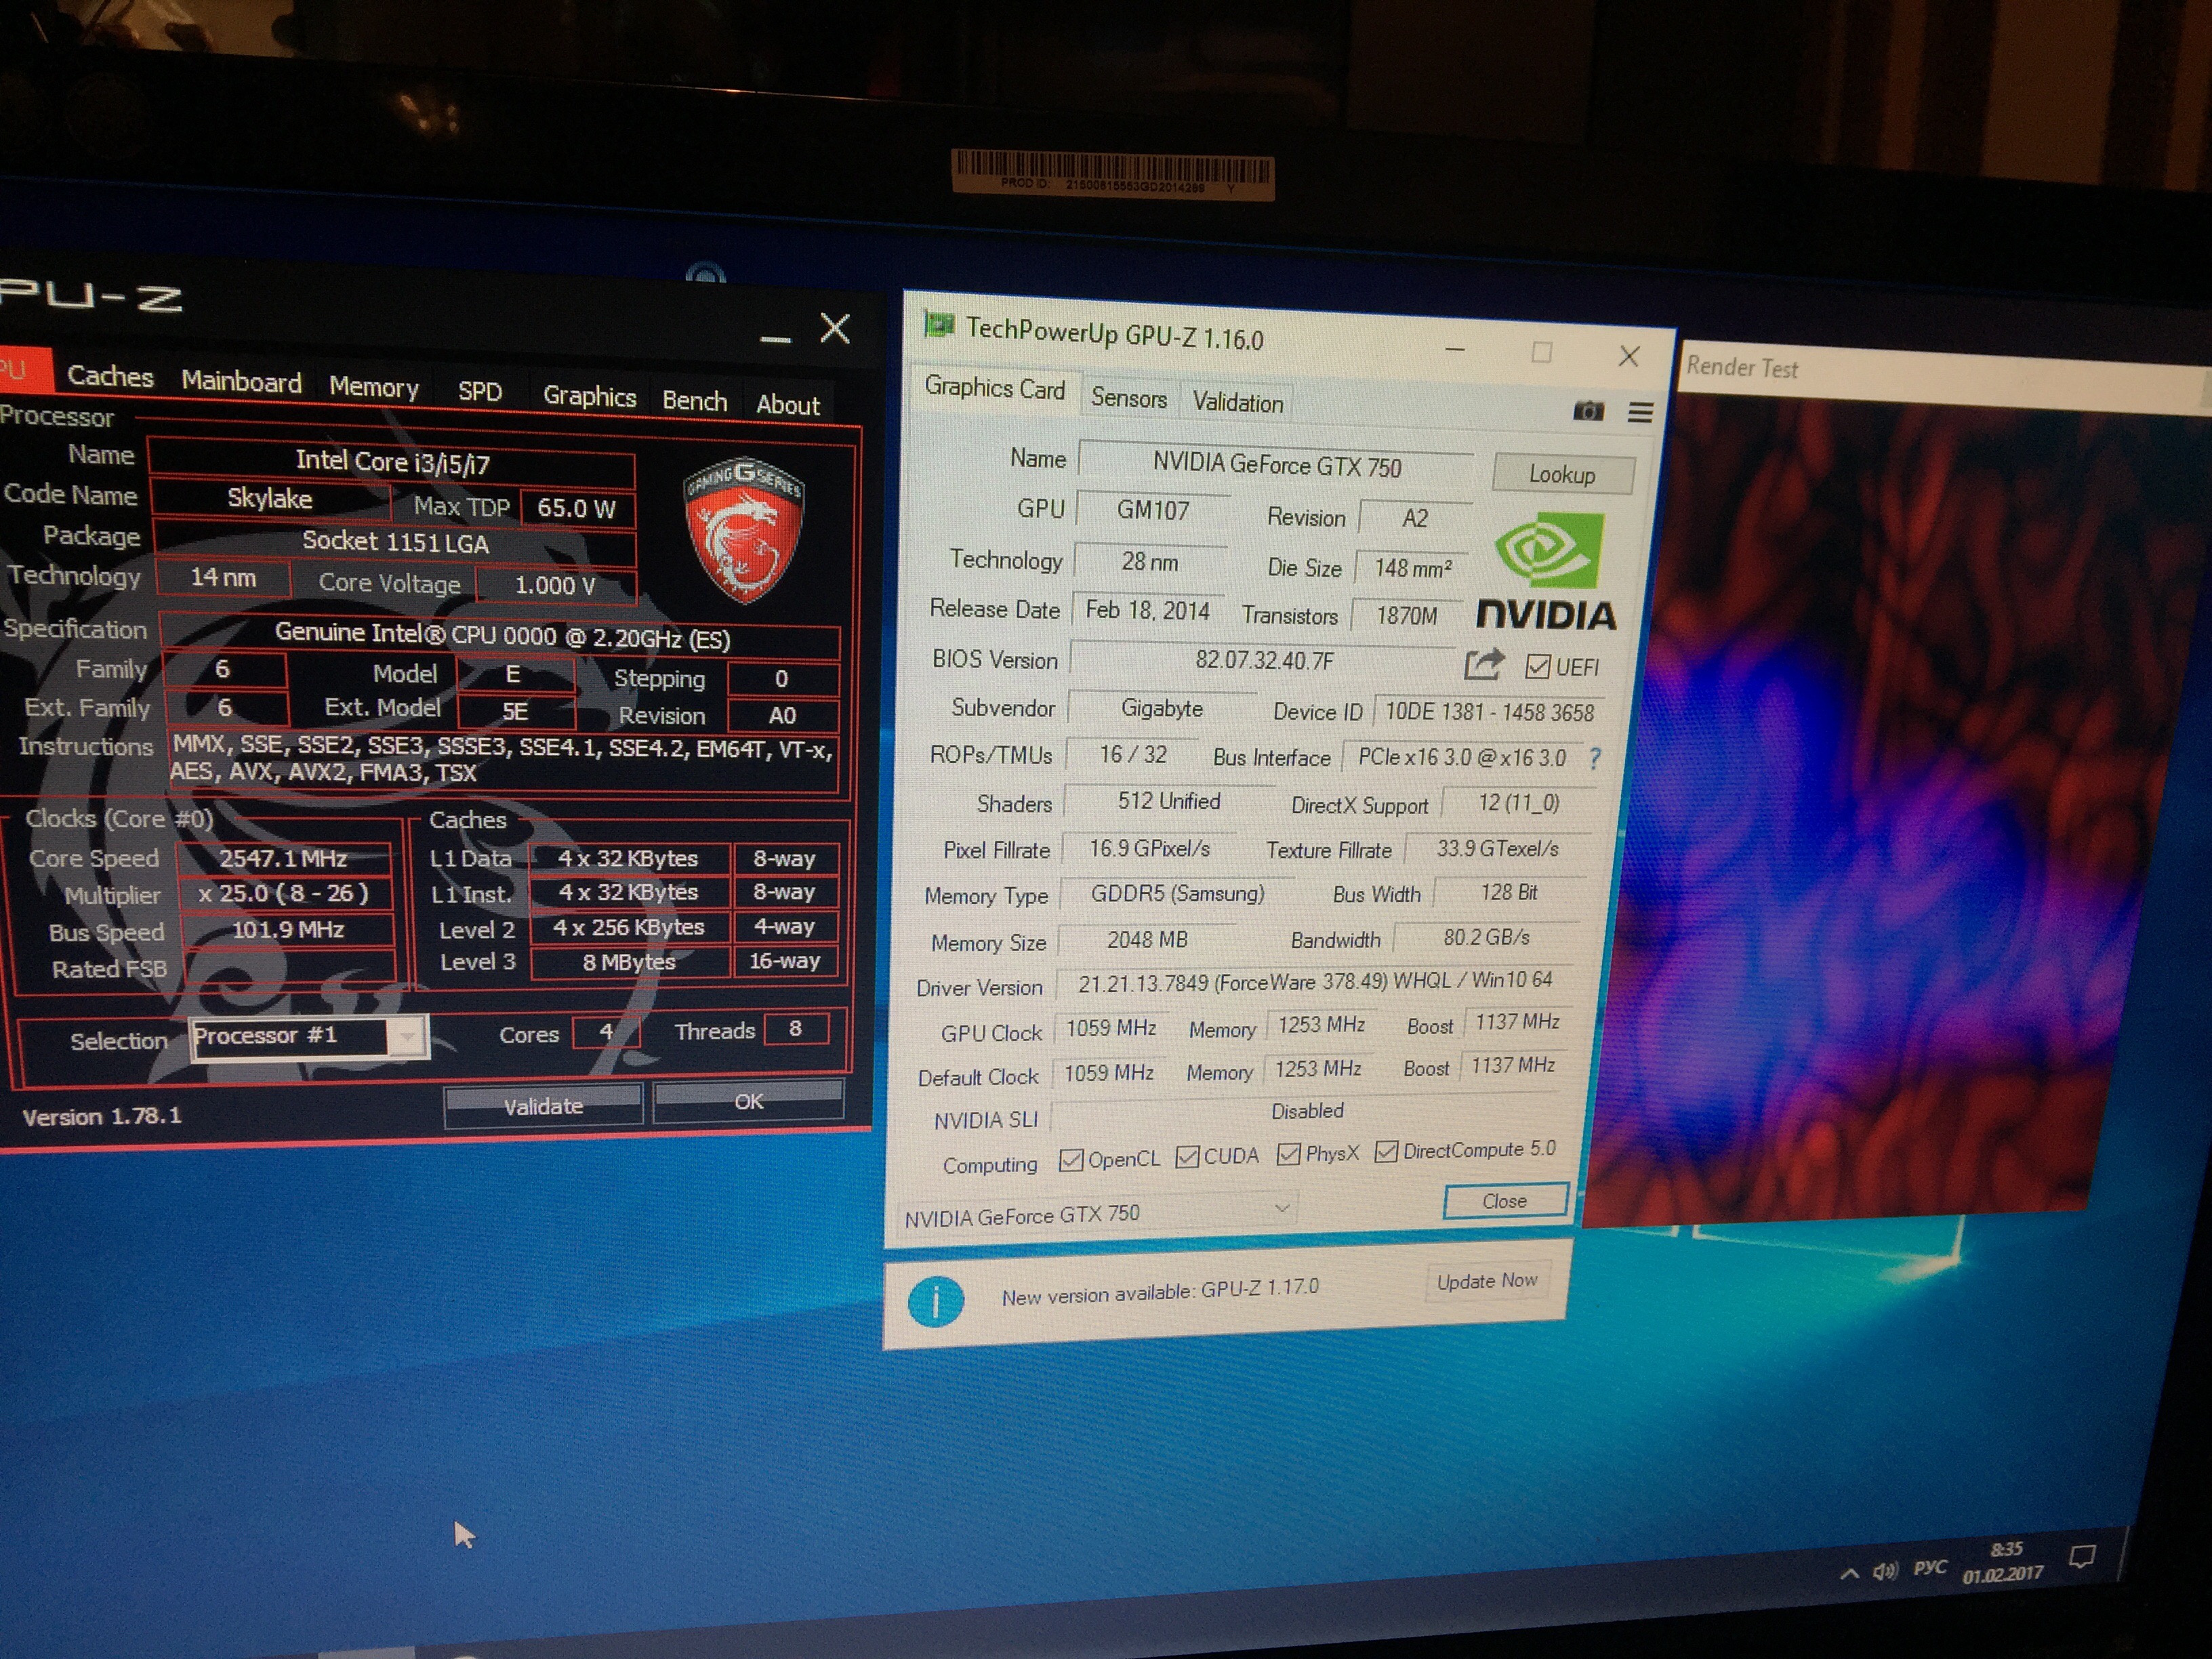Image resolution: width=2212 pixels, height=1659 pixels.
Task: Toggle the OpenCL checkbox
Action: tap(1071, 1159)
